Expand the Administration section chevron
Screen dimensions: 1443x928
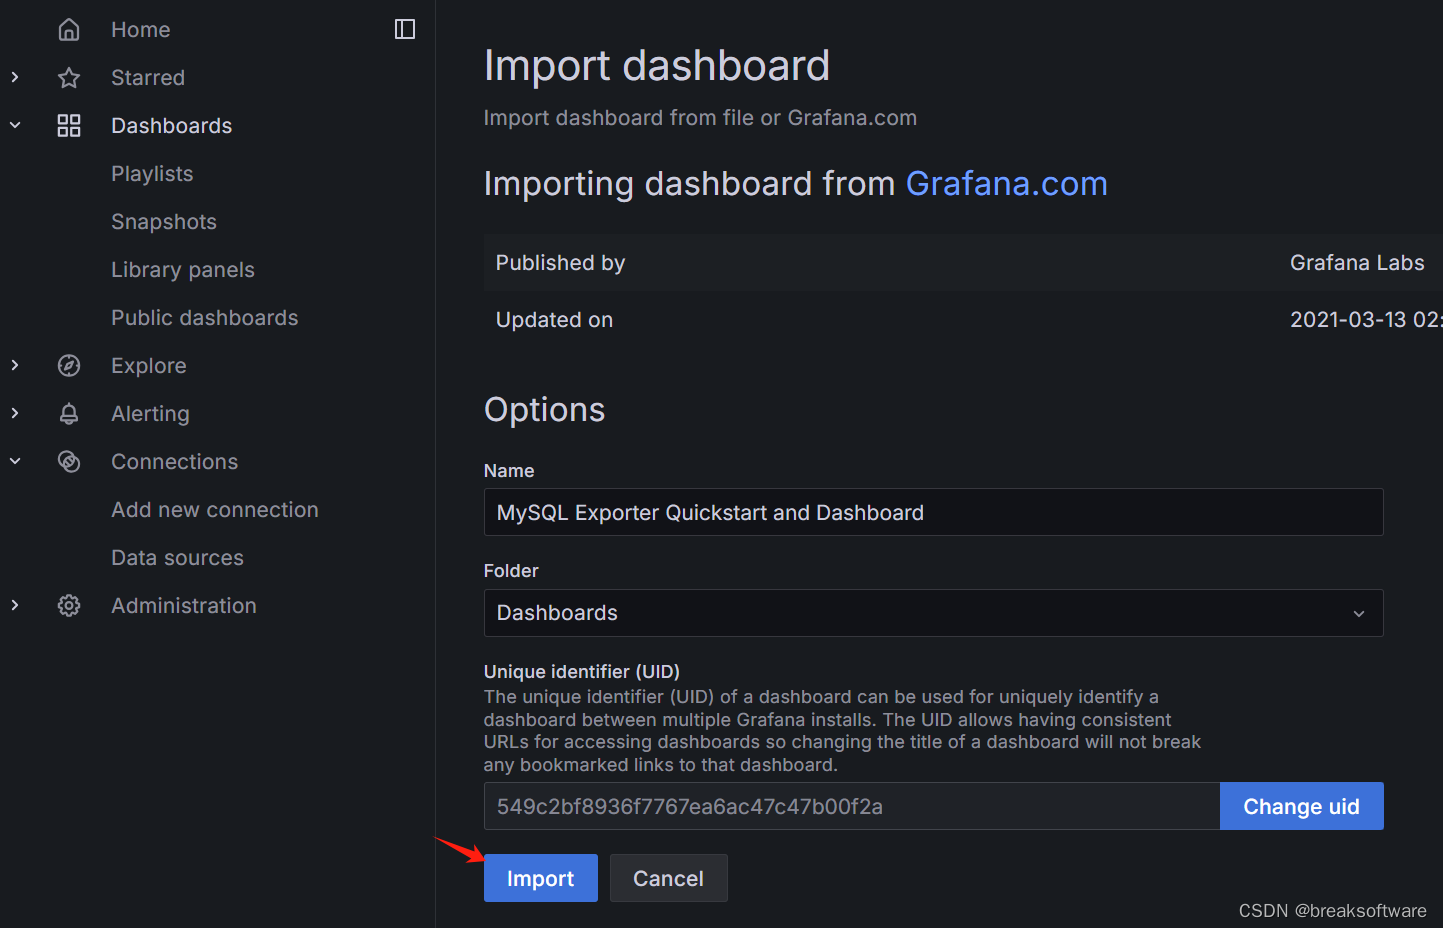(15, 605)
